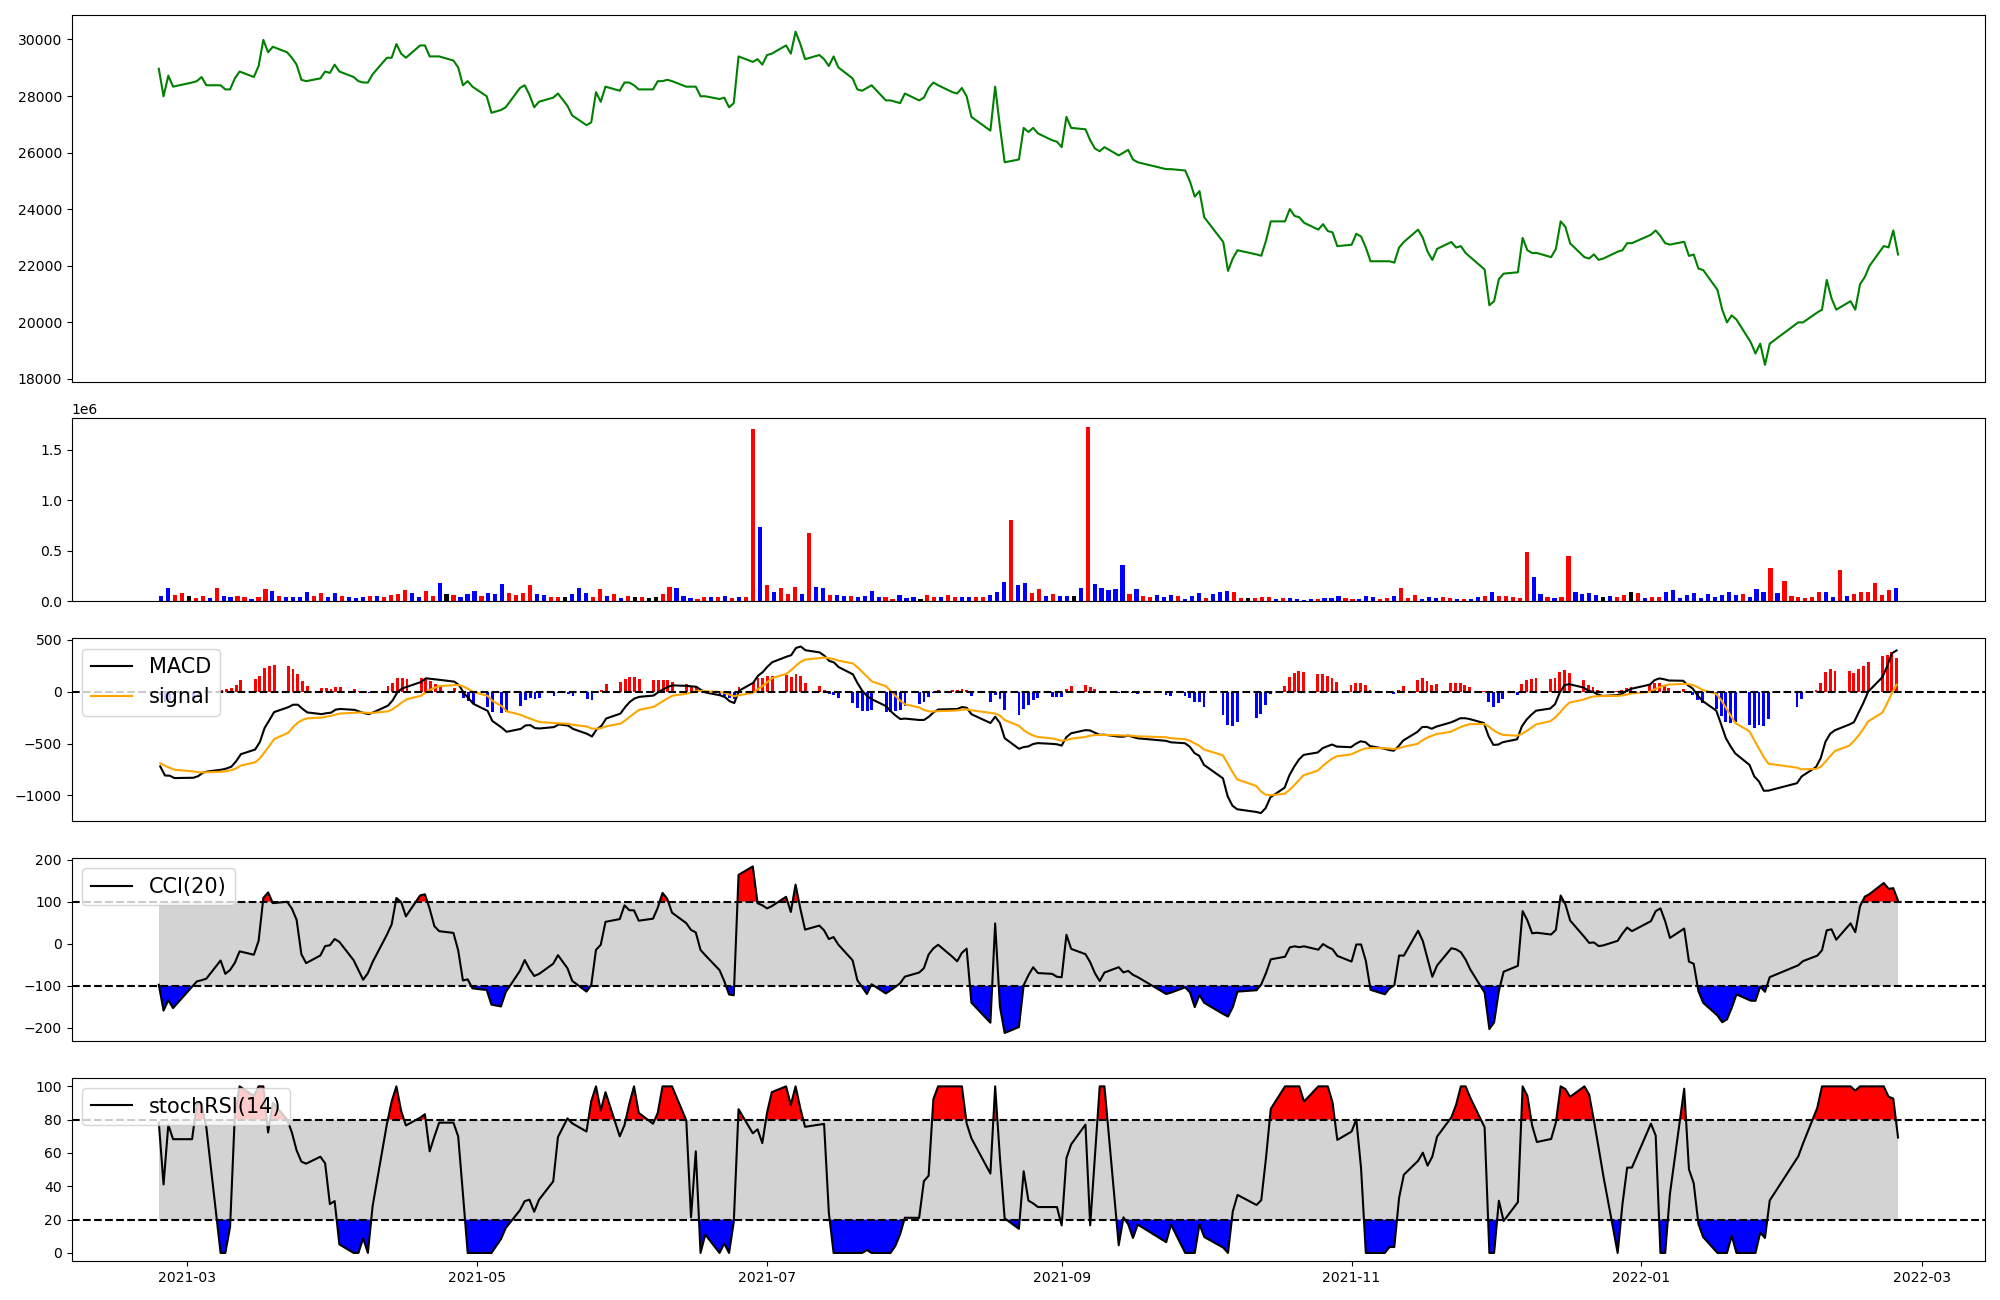2000x1300 pixels.
Task: Select the stochRSI(14) legend entry
Action: 214,1106
